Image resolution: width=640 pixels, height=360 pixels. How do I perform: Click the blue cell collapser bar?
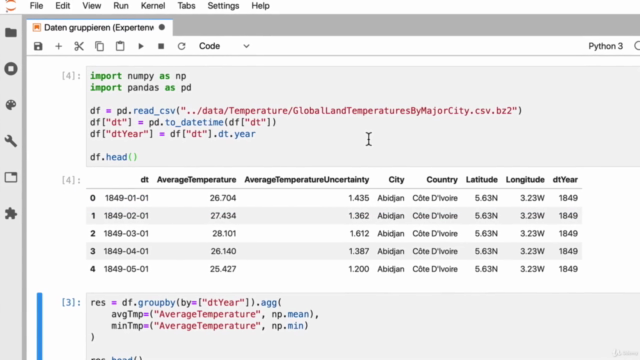pyautogui.click(x=39, y=326)
